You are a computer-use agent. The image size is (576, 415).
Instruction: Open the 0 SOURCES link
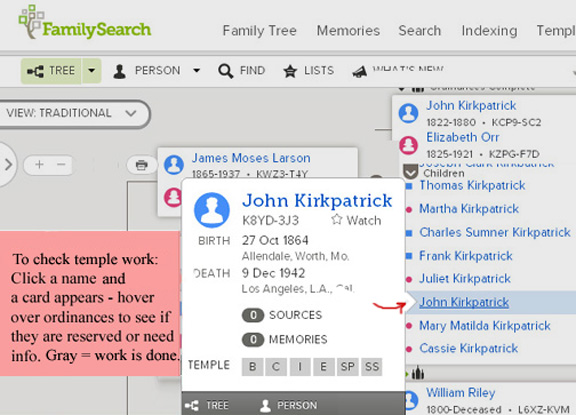click(282, 315)
